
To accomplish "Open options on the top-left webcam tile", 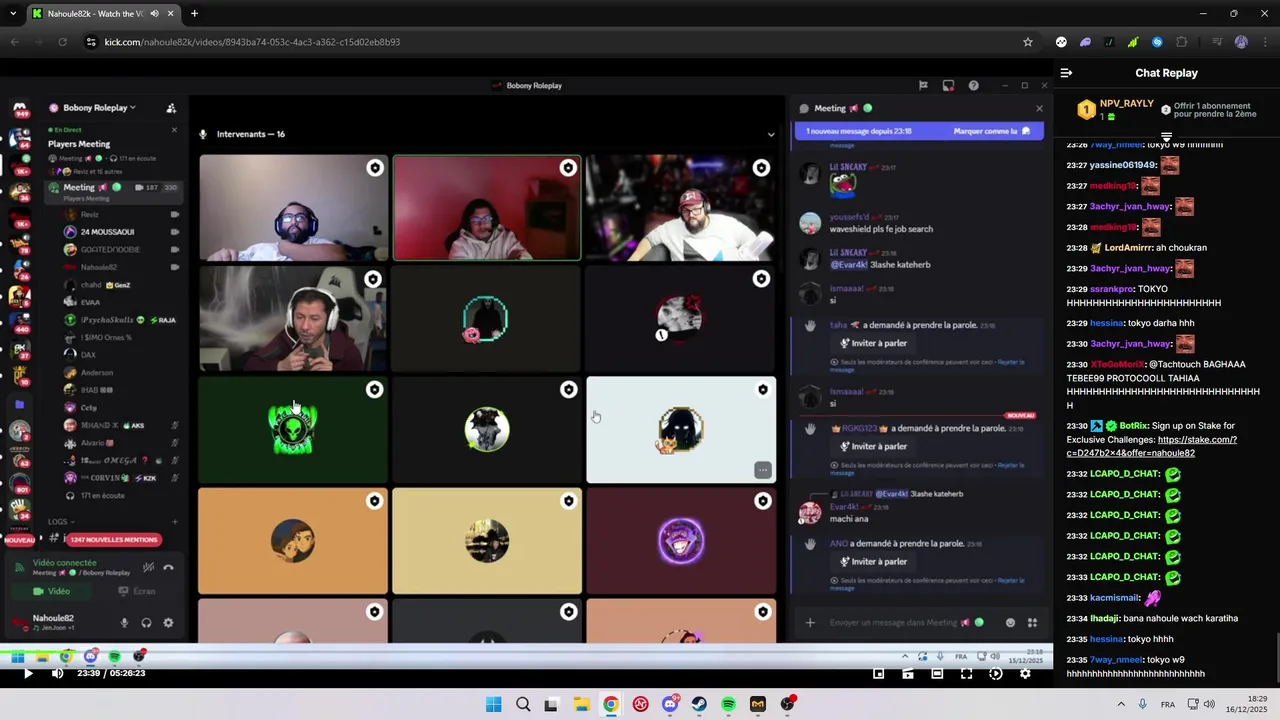I will pos(374,168).
